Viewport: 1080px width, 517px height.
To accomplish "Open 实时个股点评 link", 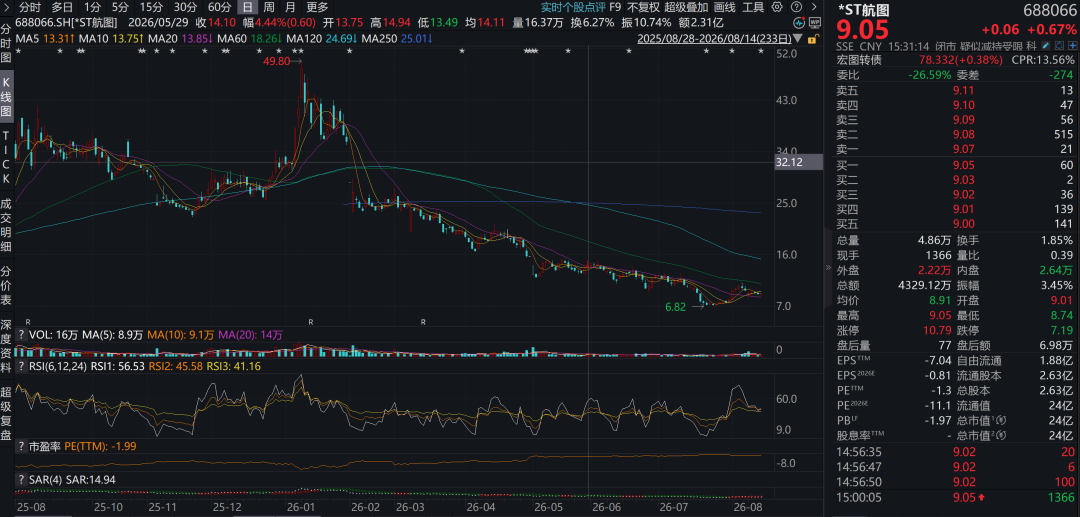I will click(x=572, y=8).
